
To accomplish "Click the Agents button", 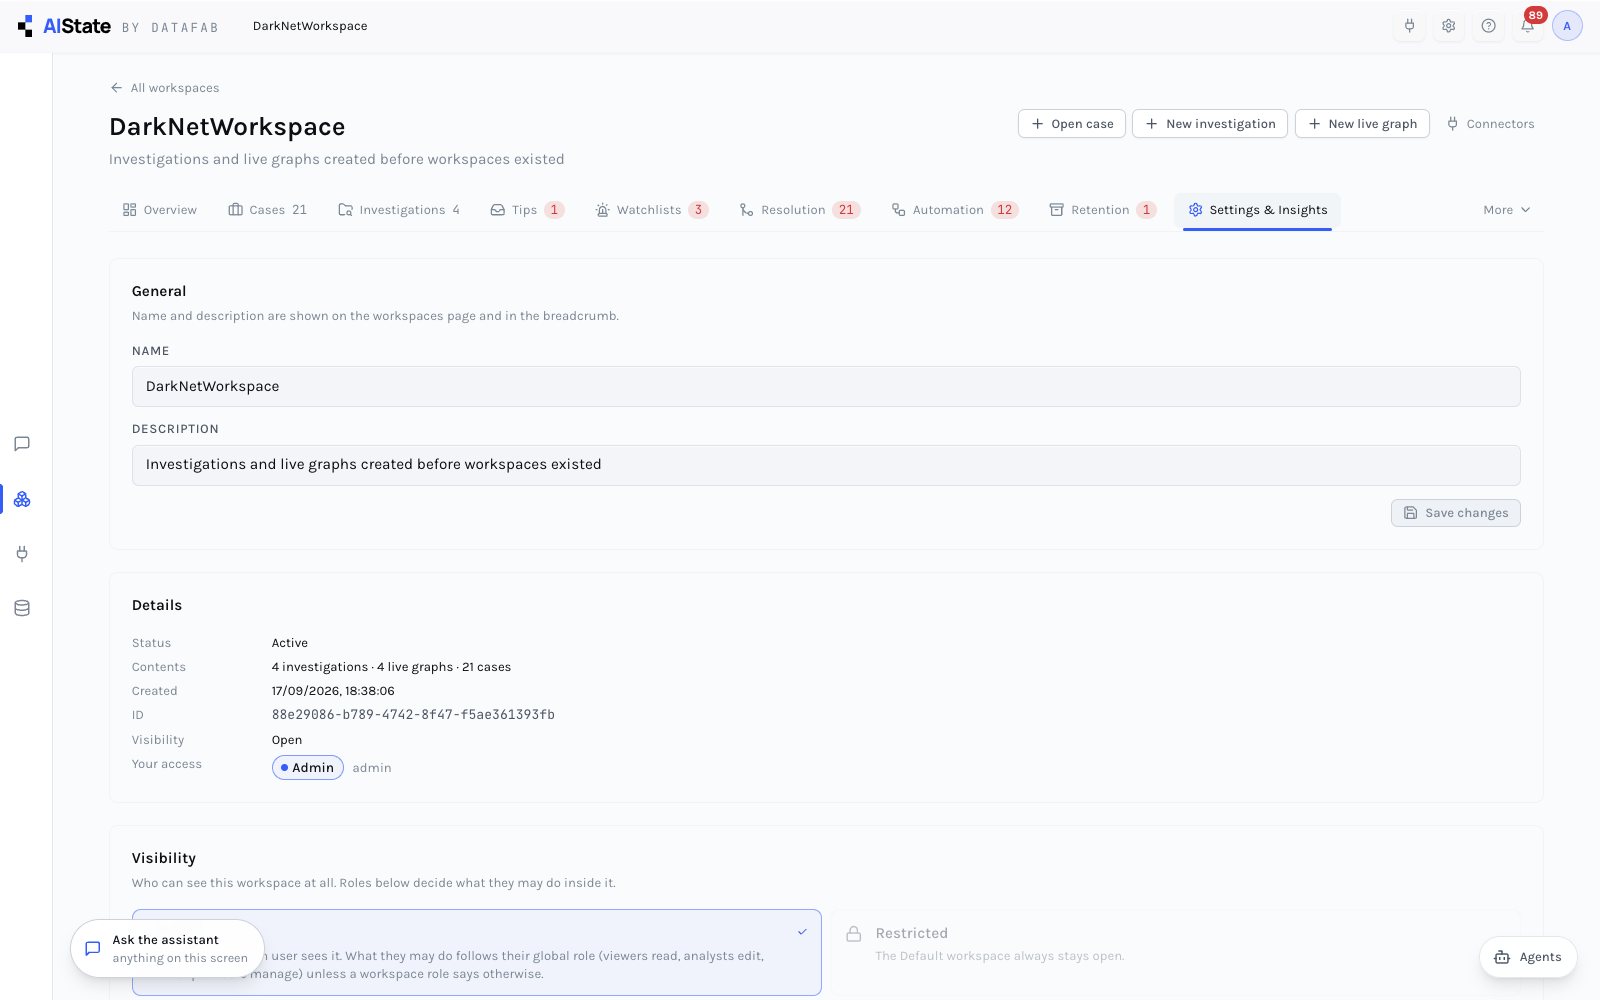I will tap(1528, 957).
